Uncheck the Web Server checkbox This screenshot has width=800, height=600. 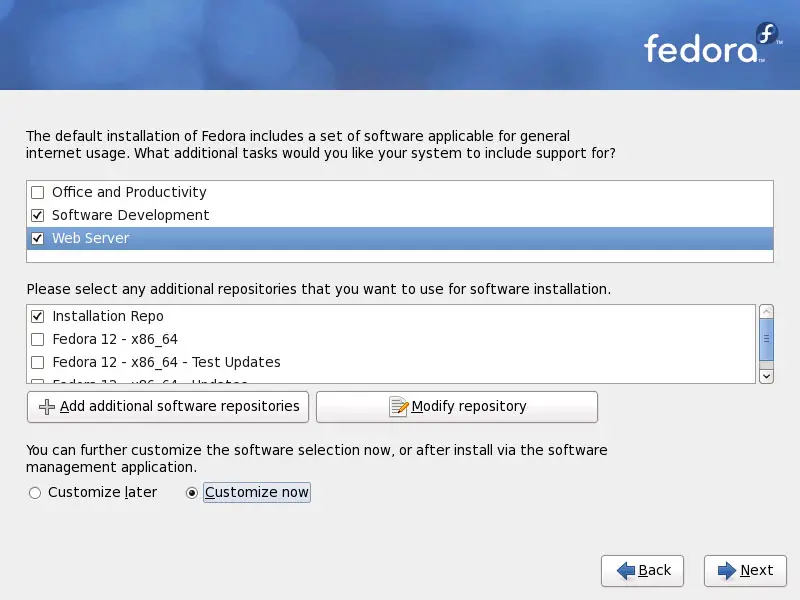[x=37, y=238]
